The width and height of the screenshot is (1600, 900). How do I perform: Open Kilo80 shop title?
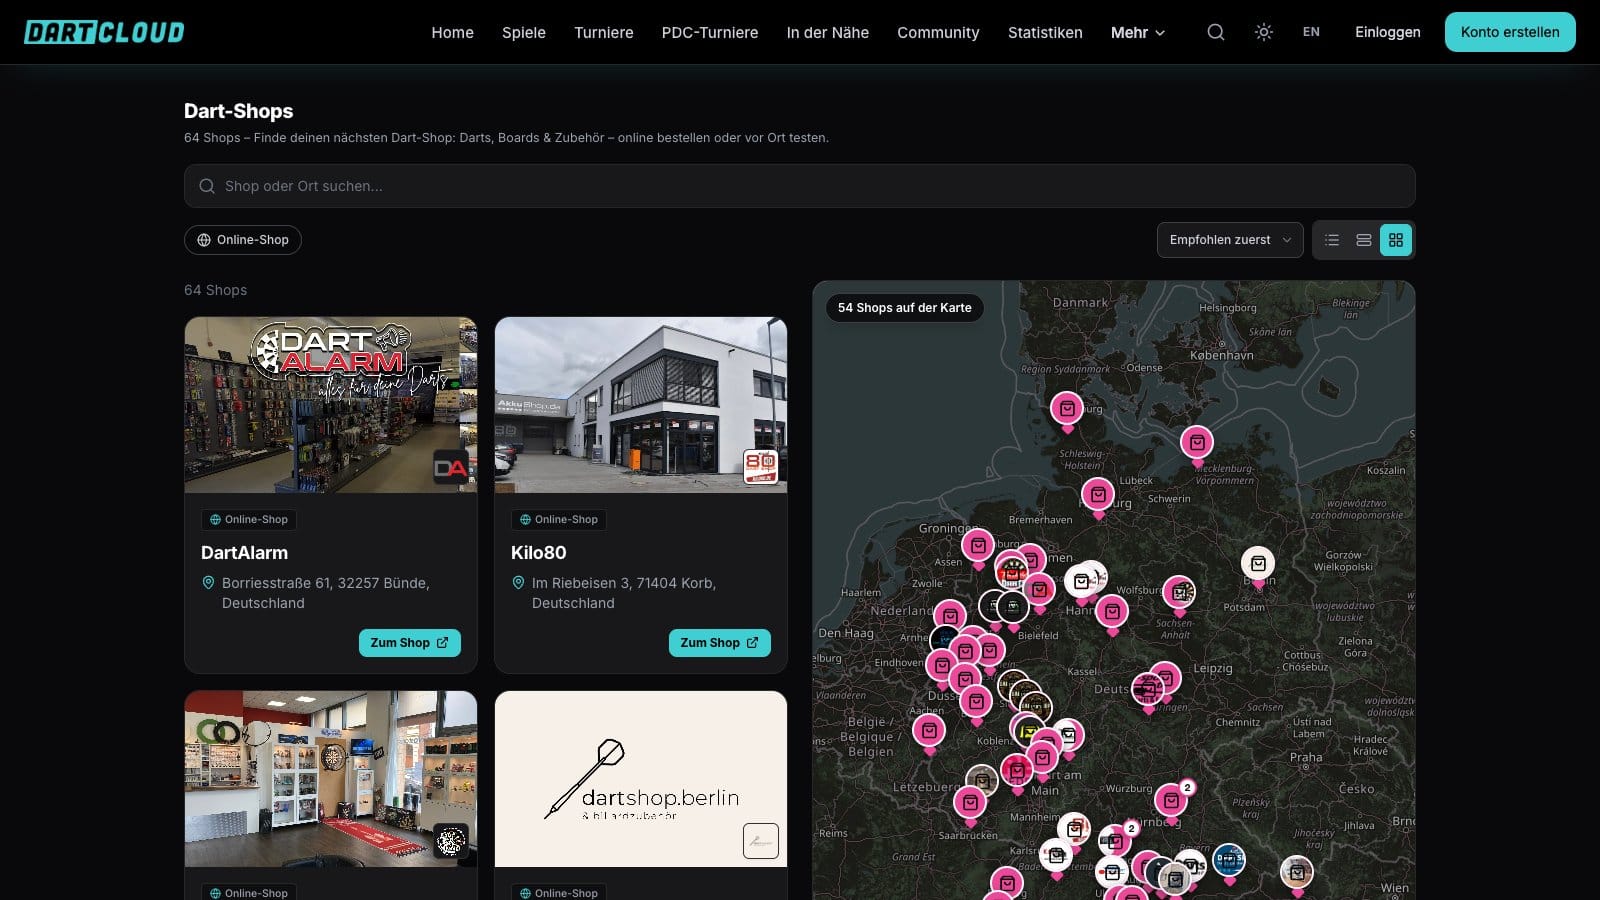point(539,553)
